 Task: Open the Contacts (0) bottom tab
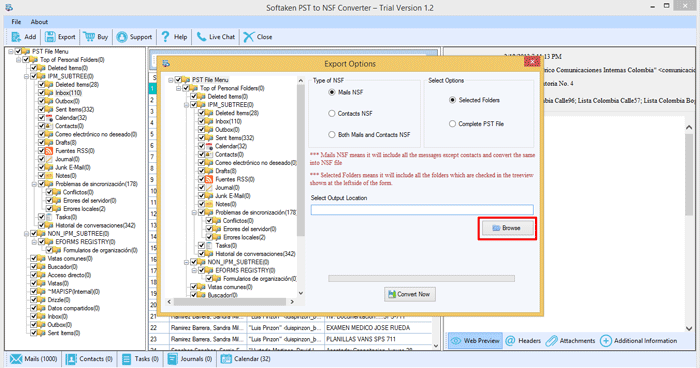89,359
